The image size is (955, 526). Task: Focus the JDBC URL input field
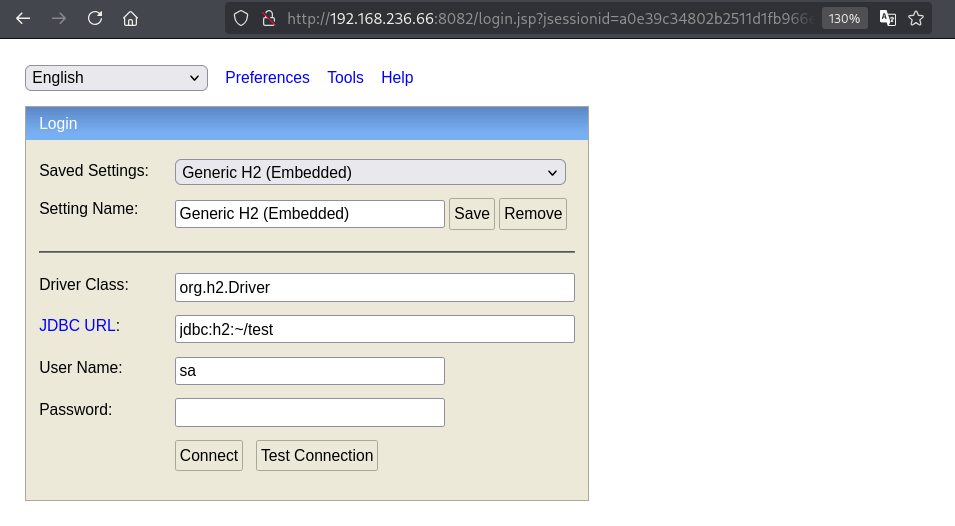pos(375,329)
